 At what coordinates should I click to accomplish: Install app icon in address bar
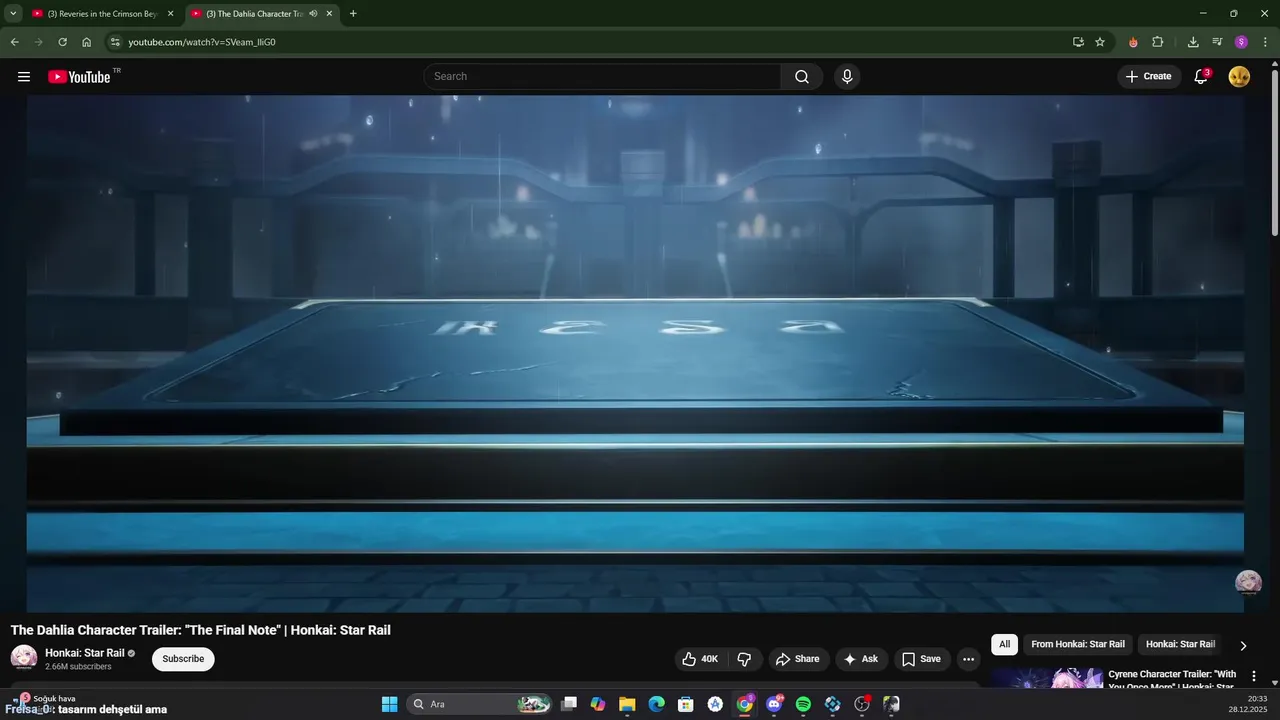1078,42
